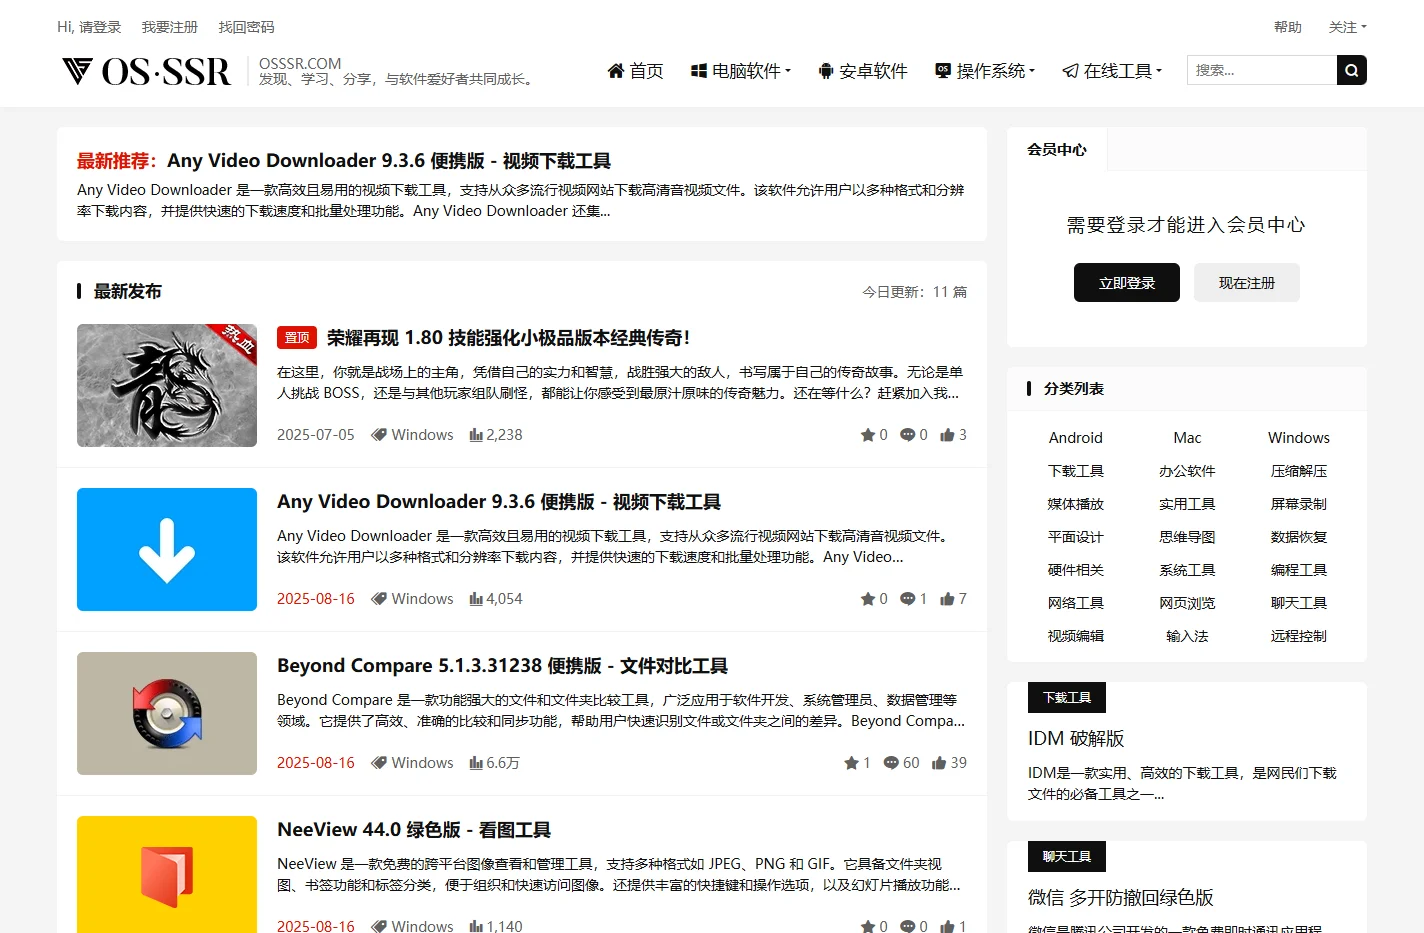Click the view count icon showing 6.6万

[x=476, y=763]
